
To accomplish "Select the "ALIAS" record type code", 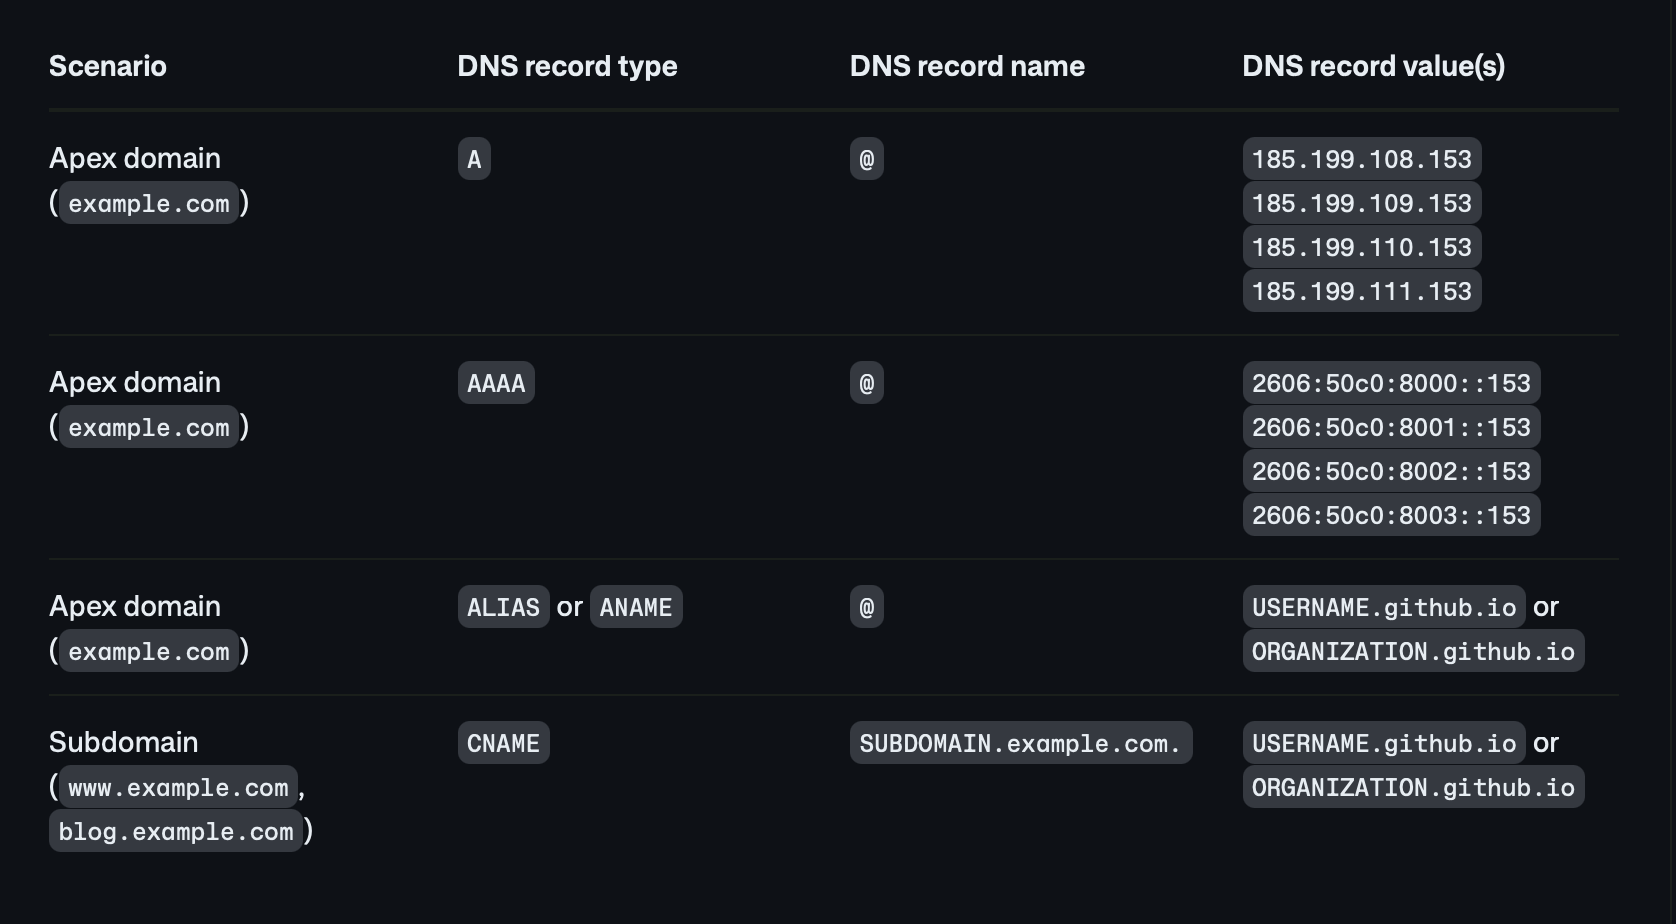I will [503, 607].
